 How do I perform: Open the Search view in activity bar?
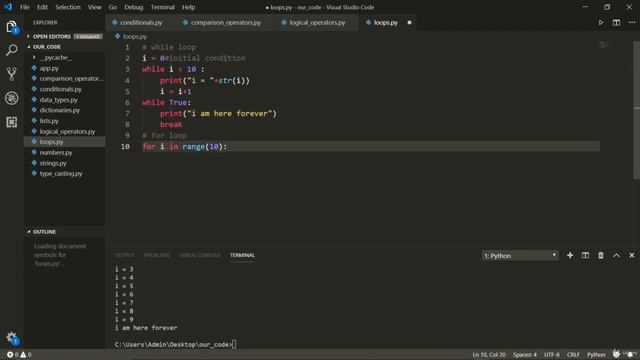[11, 50]
